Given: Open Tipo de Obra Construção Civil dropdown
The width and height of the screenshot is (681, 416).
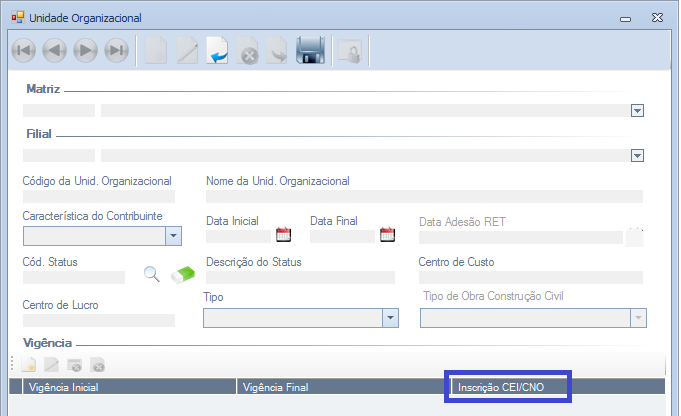Looking at the screenshot, I should click(x=638, y=318).
